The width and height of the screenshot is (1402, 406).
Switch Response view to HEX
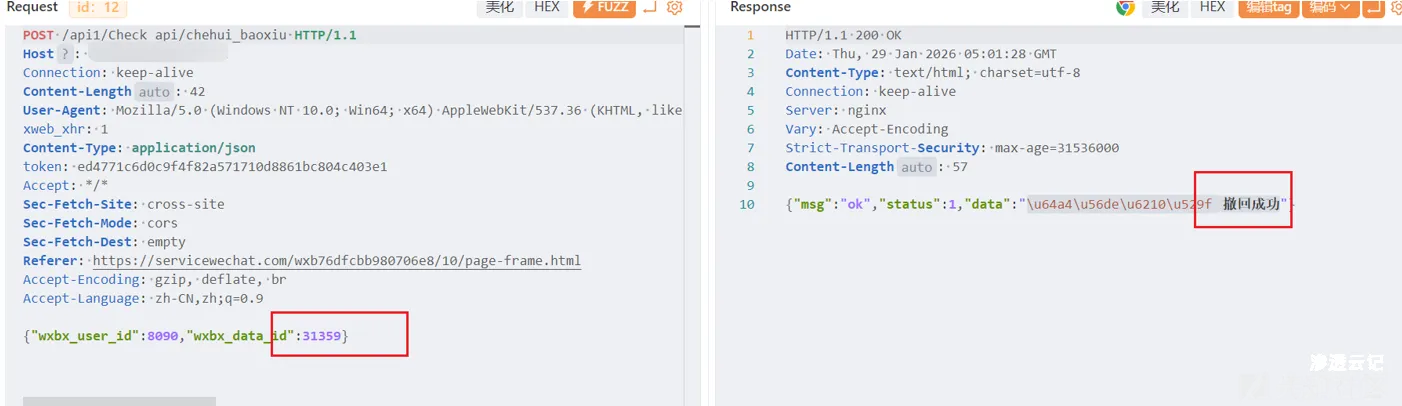point(1212,7)
